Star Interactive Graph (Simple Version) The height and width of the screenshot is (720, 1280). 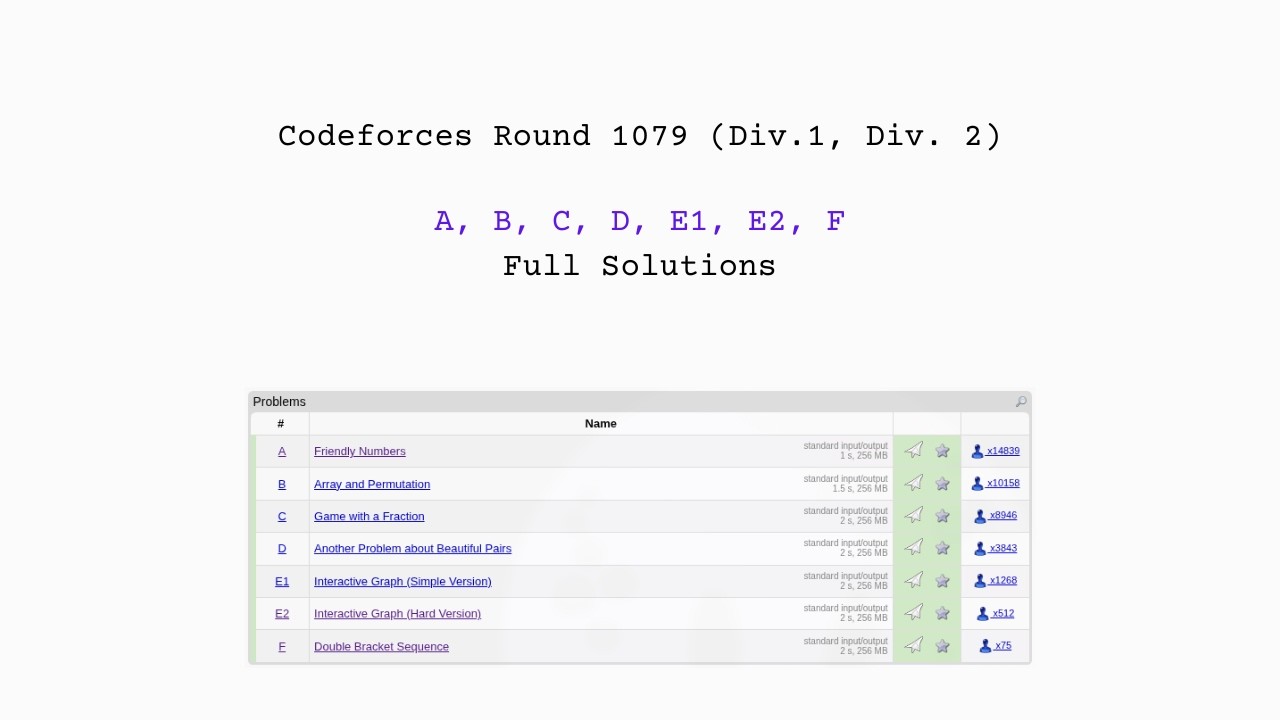pos(942,581)
